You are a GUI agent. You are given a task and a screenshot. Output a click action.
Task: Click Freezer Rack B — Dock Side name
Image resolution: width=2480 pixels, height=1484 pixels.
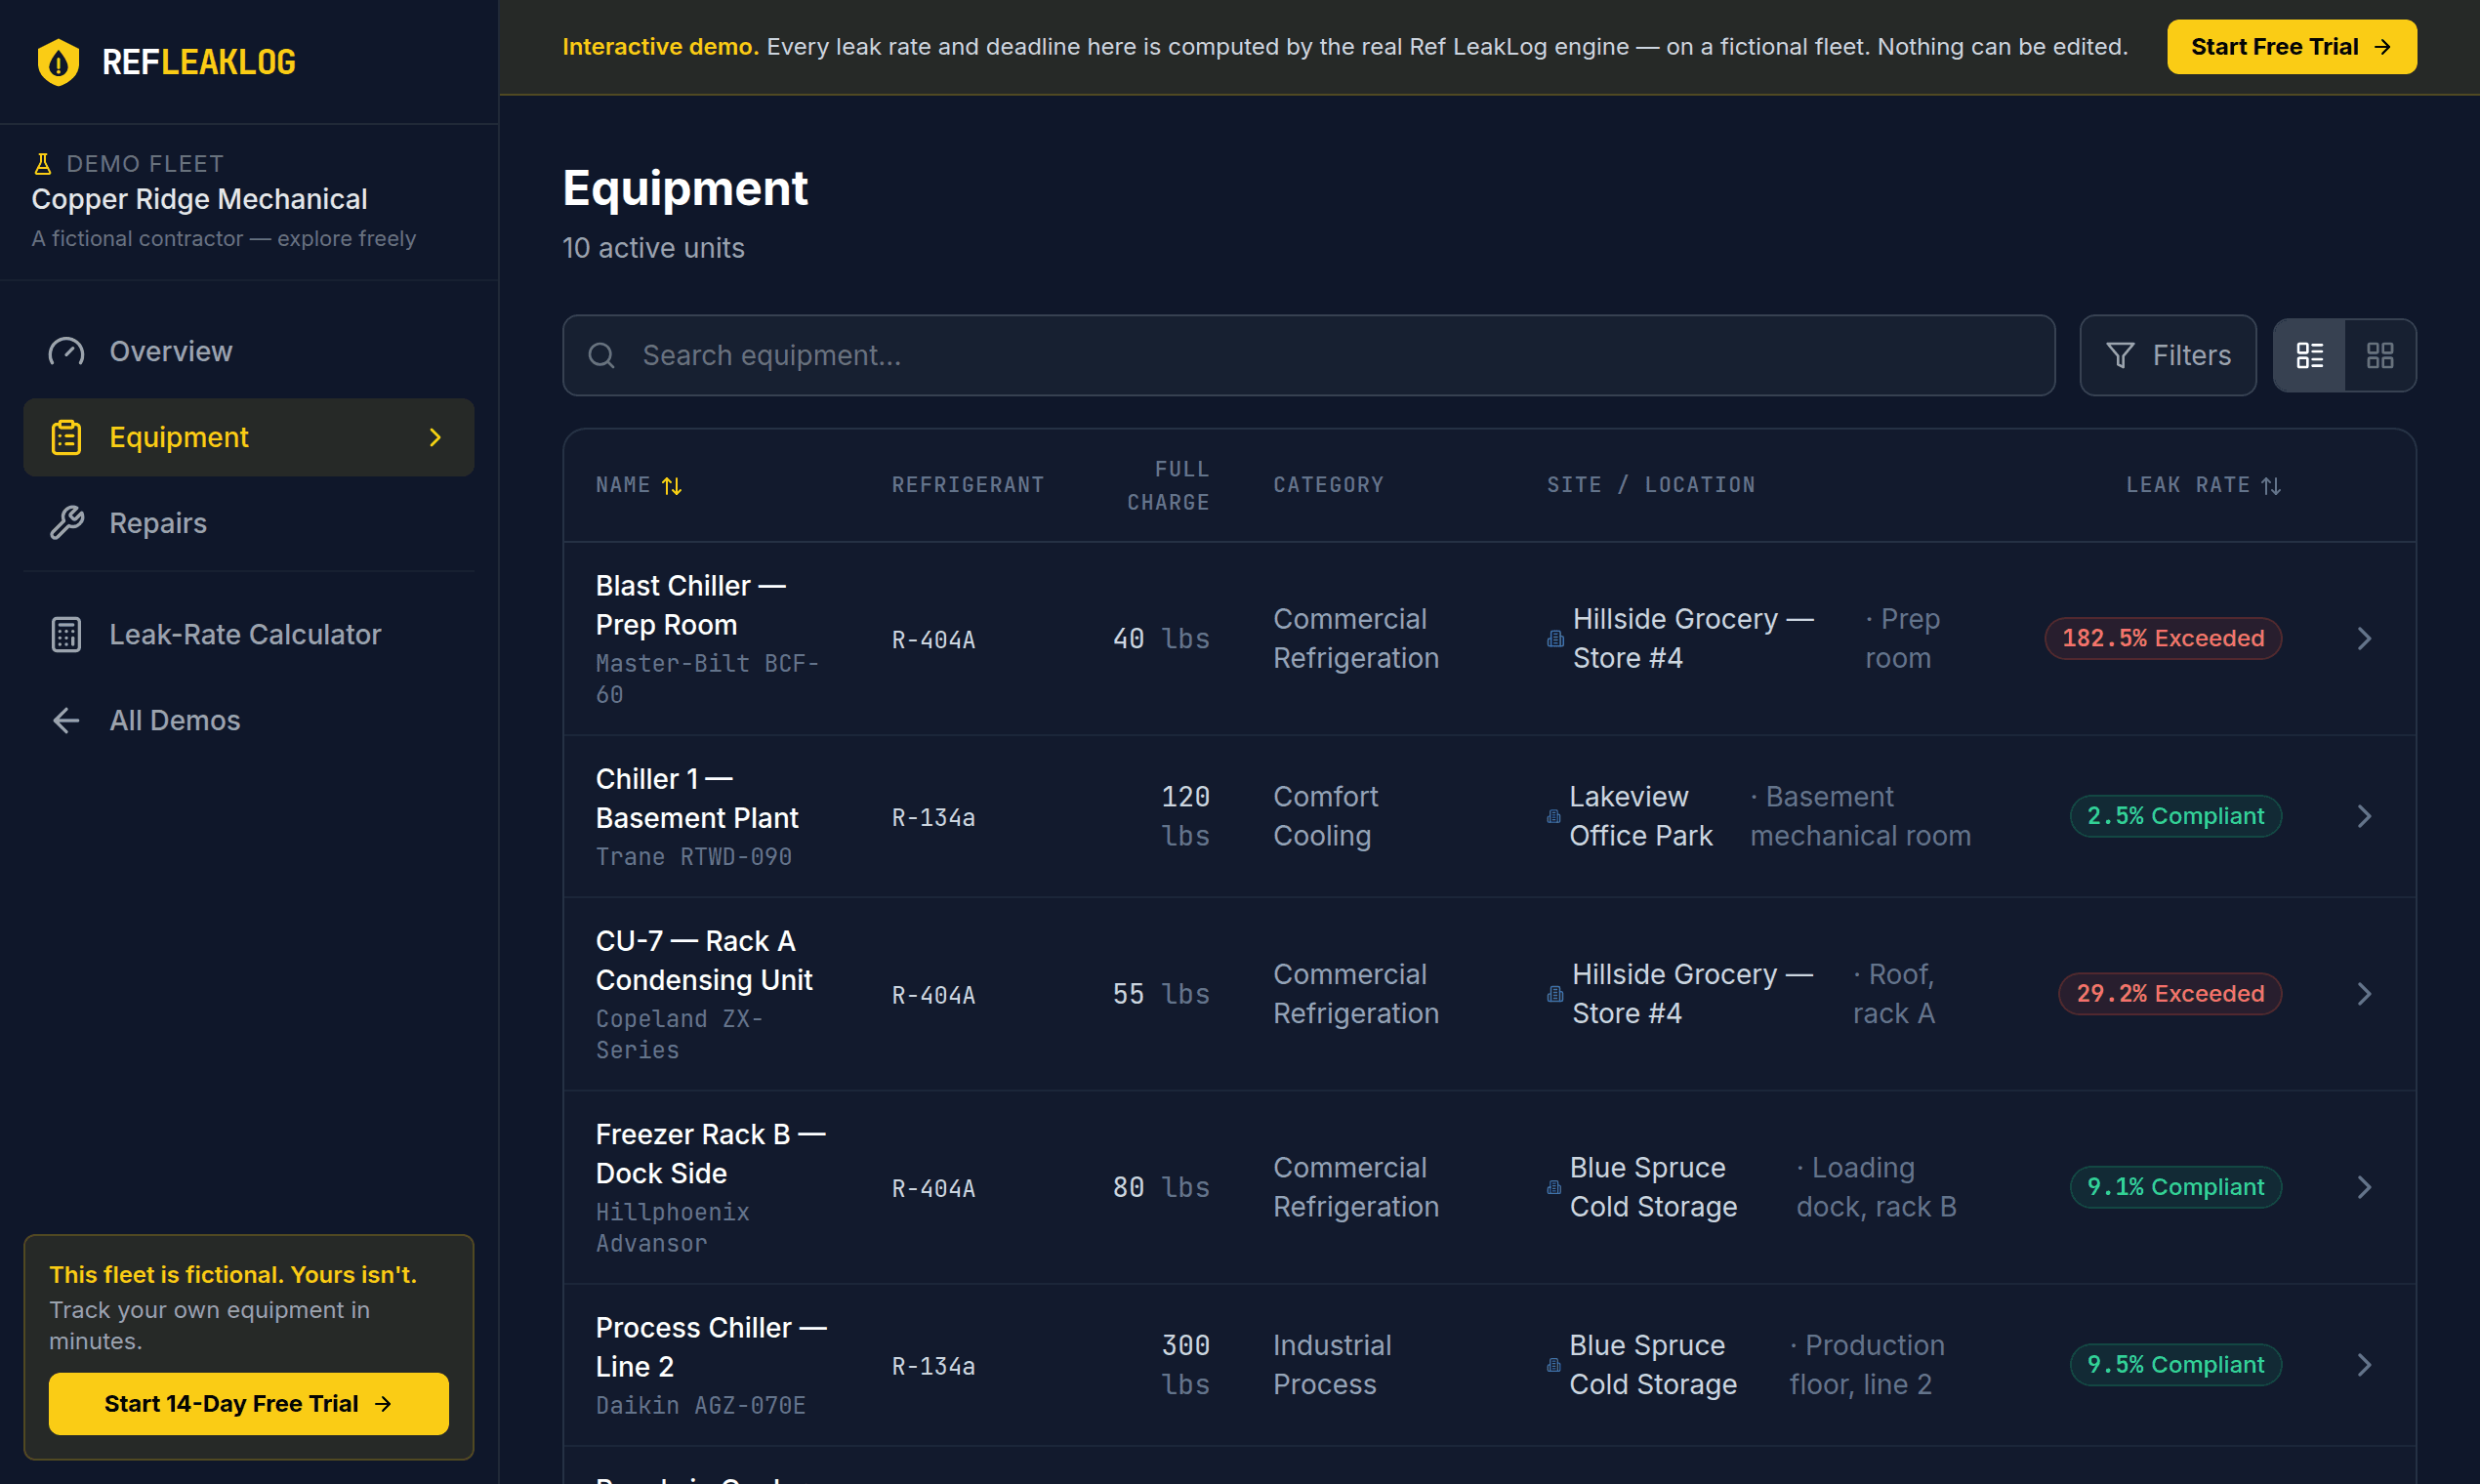click(x=711, y=1154)
